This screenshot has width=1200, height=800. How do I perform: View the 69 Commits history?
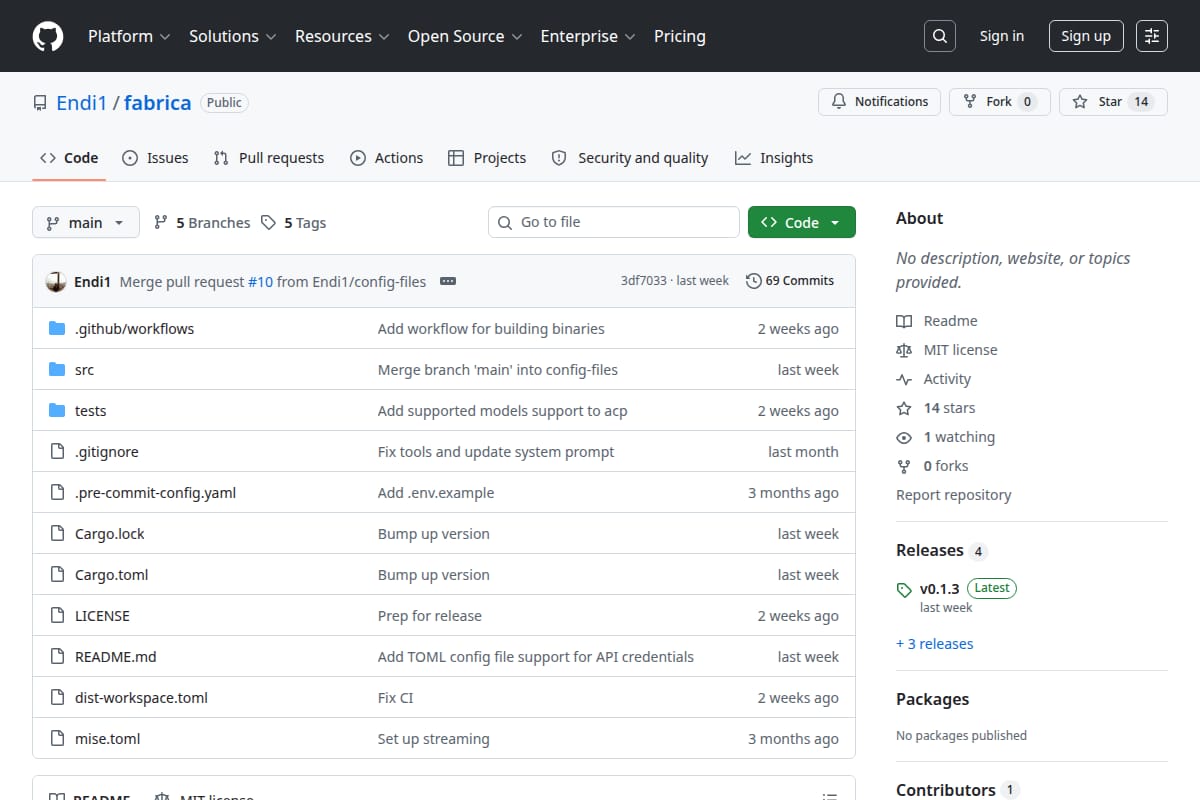pos(790,281)
